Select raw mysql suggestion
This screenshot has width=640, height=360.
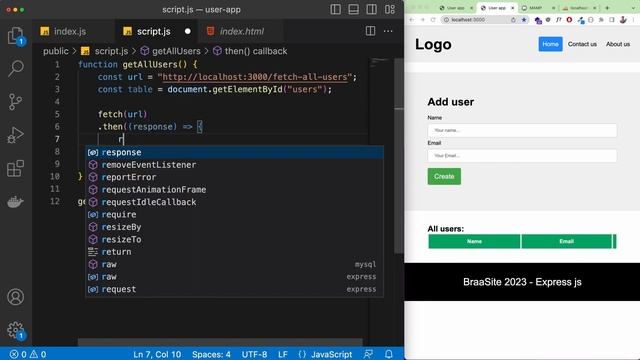(234, 264)
